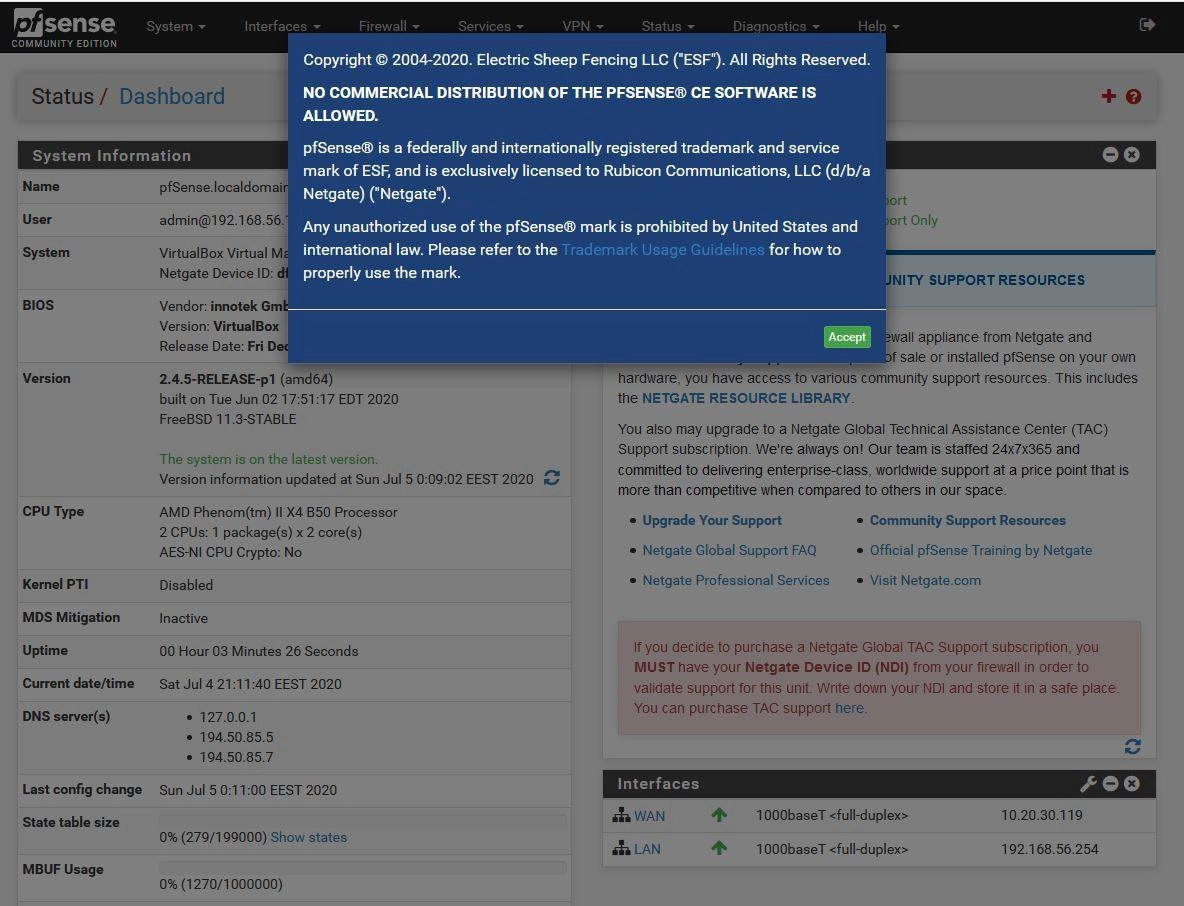Select version text 2.4.5-RELEASE-p1
Screen dimensions: 1184x906
point(217,379)
